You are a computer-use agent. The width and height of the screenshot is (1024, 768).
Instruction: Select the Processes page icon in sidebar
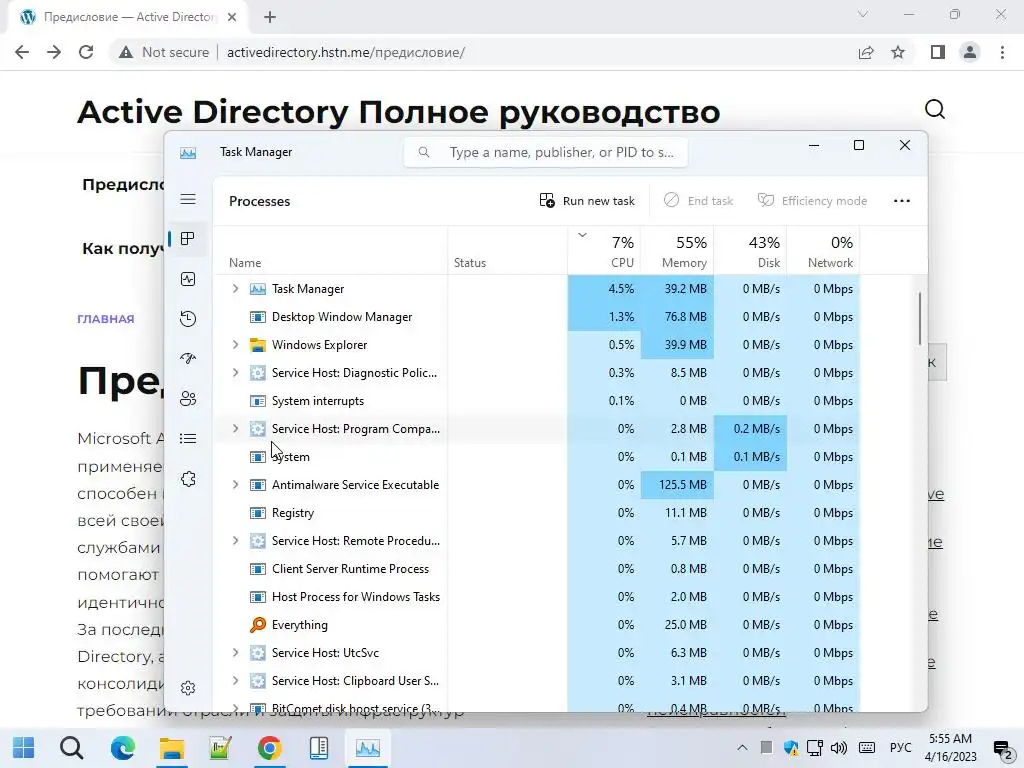(x=188, y=239)
